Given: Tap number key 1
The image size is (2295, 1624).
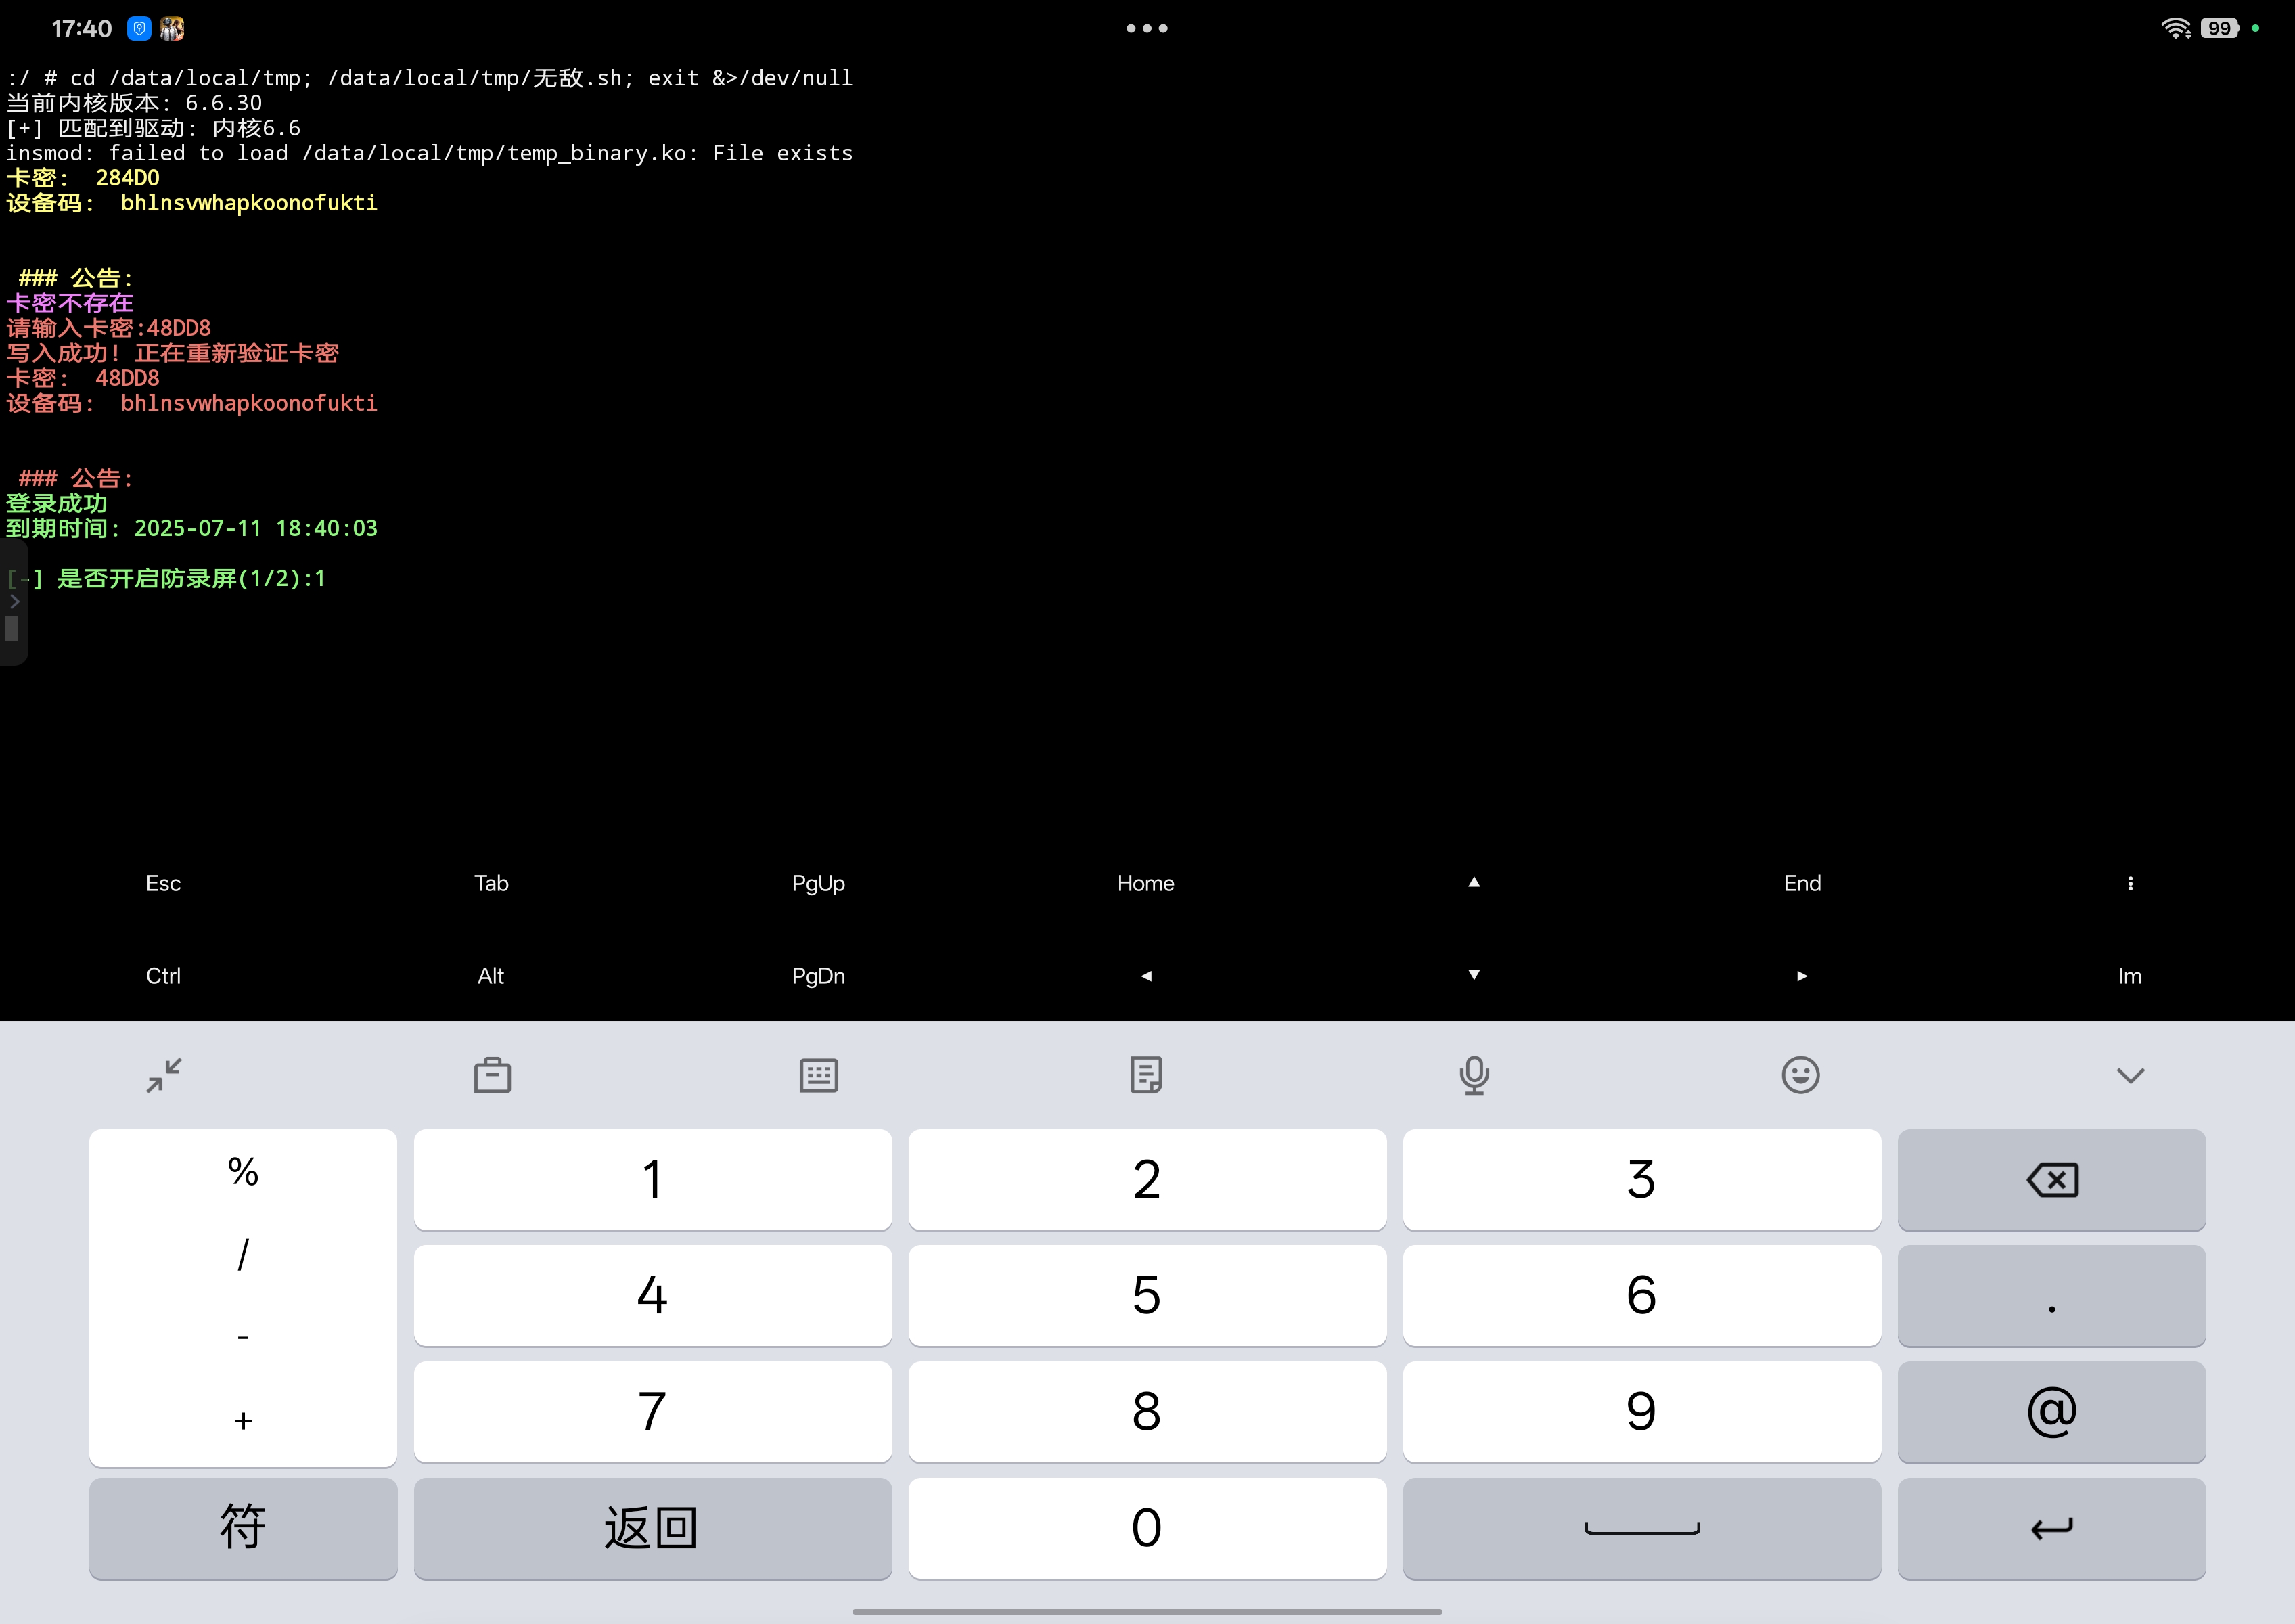Looking at the screenshot, I should click(652, 1180).
